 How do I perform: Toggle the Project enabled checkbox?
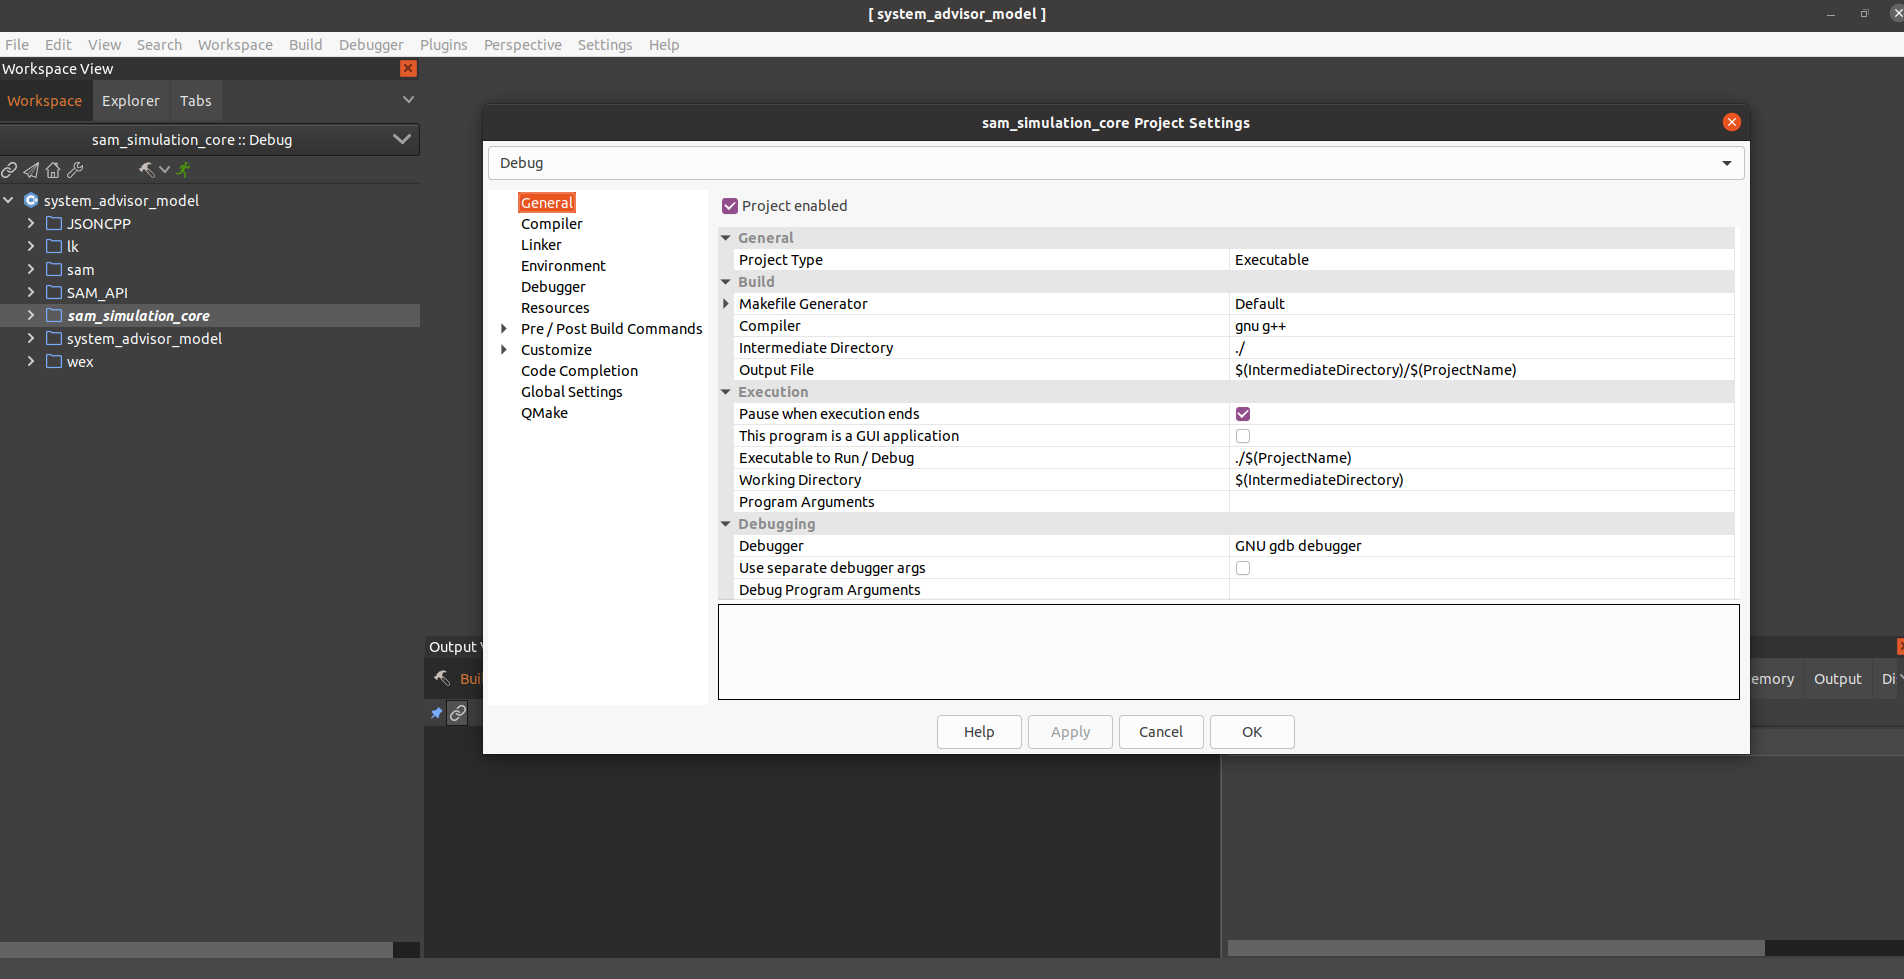(x=730, y=206)
